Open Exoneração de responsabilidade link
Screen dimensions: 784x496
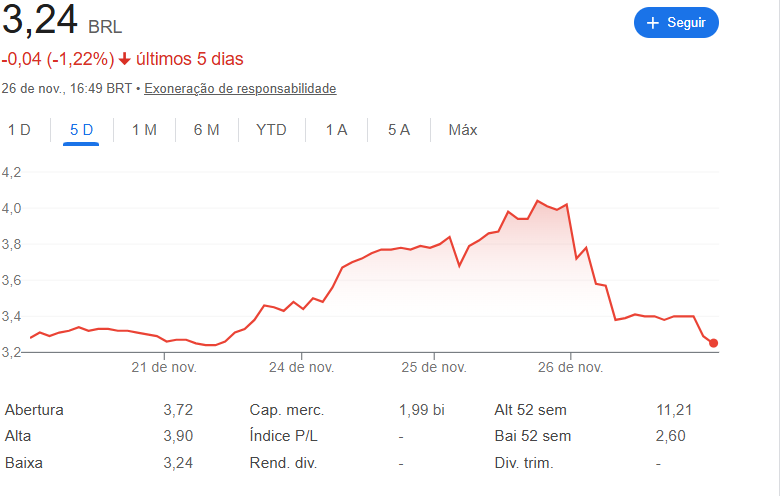[240, 89]
